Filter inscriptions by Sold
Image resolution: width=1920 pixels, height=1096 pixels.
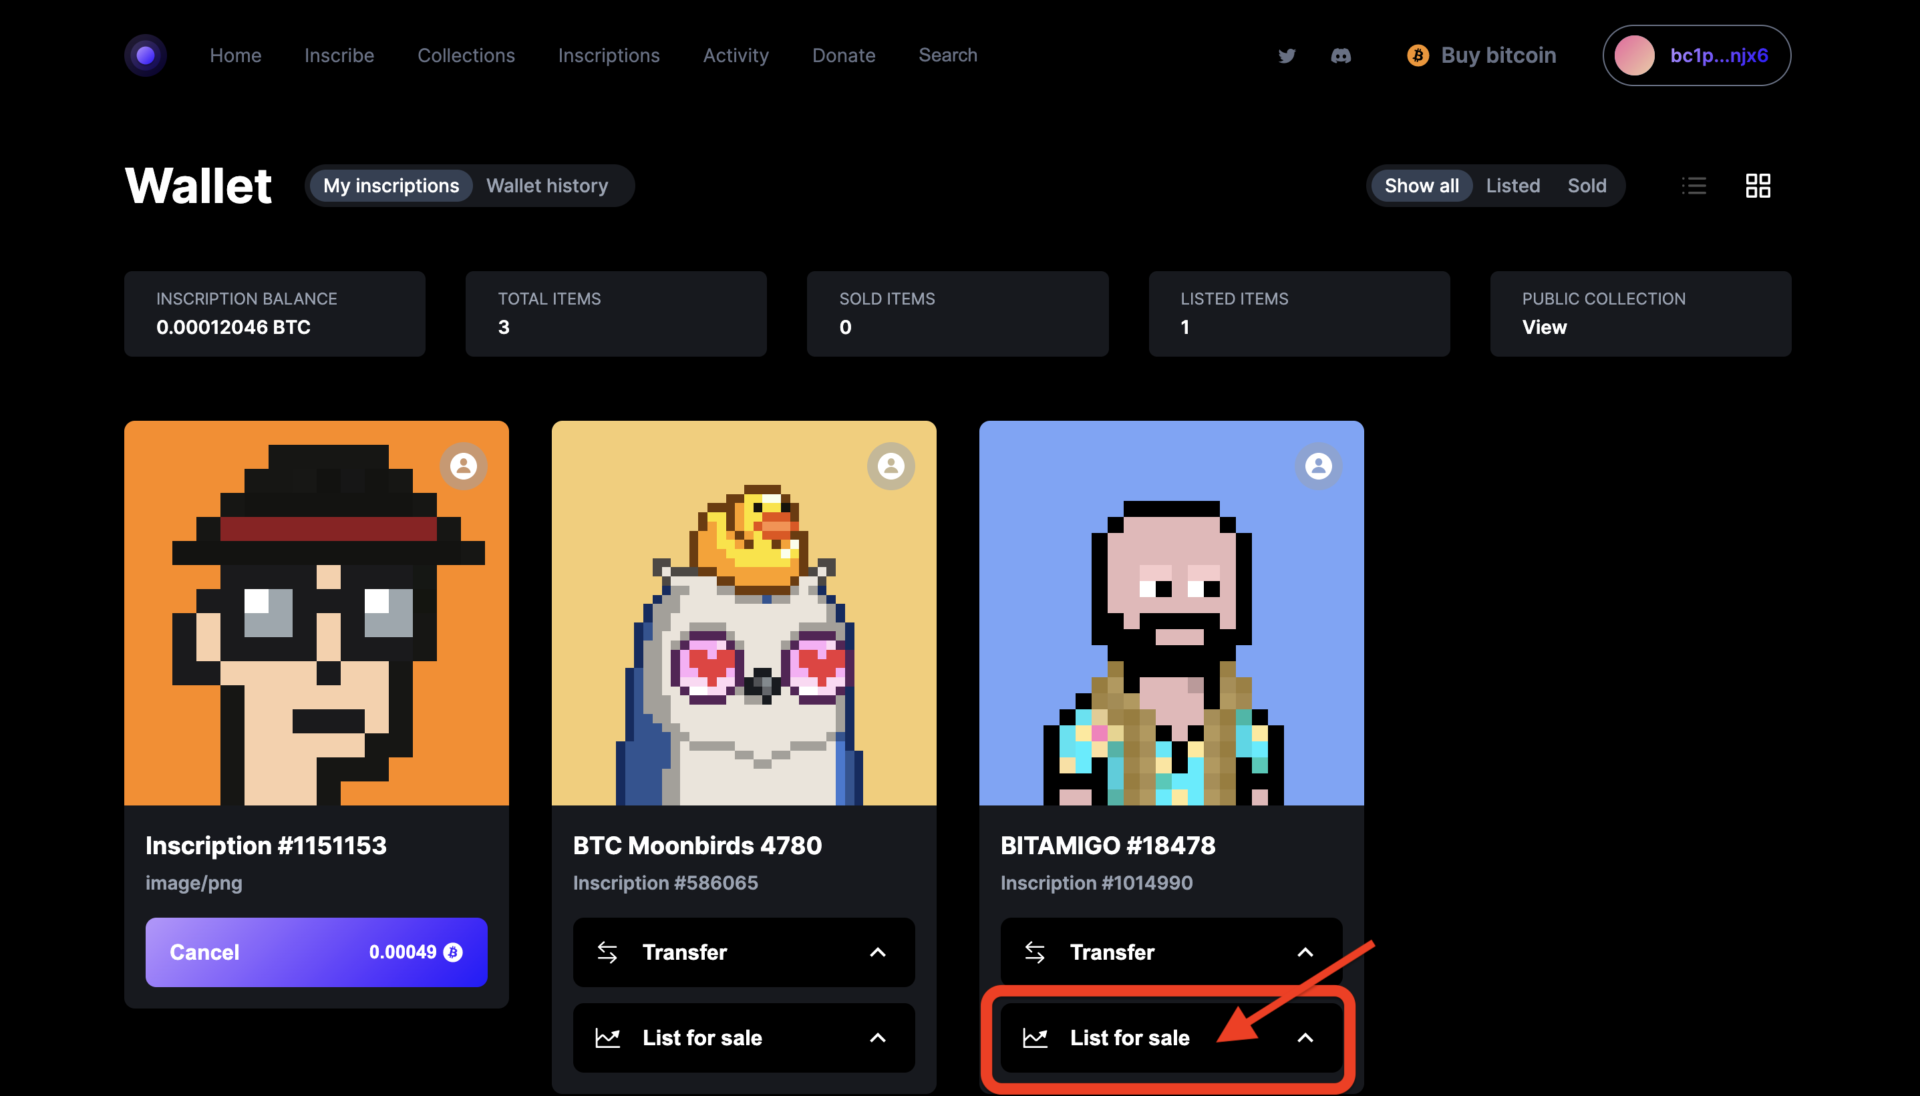coord(1586,186)
